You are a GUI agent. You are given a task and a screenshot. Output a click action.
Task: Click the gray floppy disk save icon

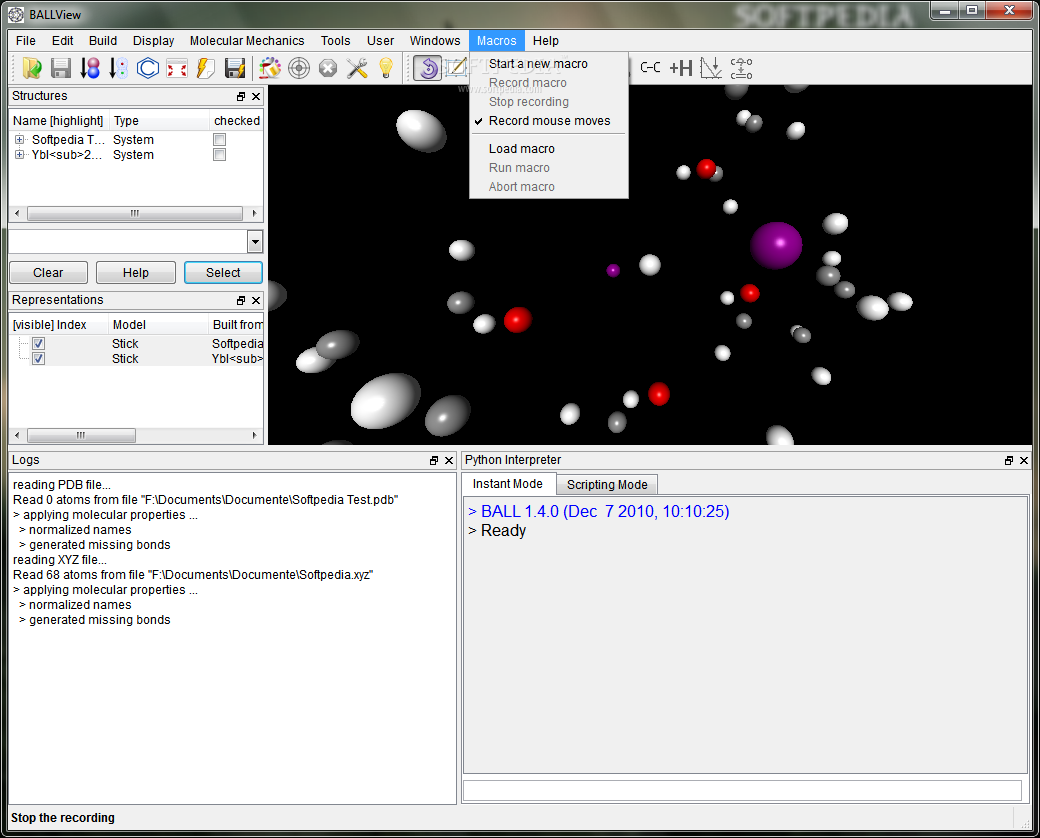click(61, 68)
